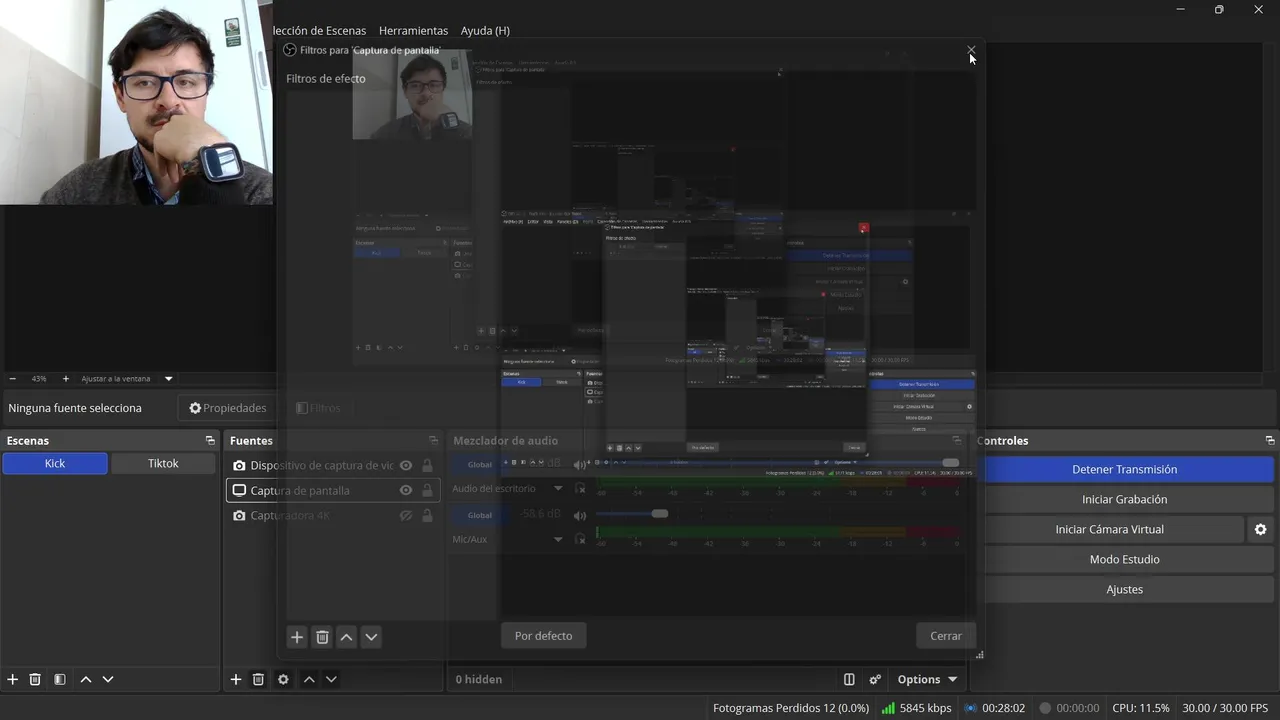Open scene filters icon in Escenas toolbar

(60, 679)
